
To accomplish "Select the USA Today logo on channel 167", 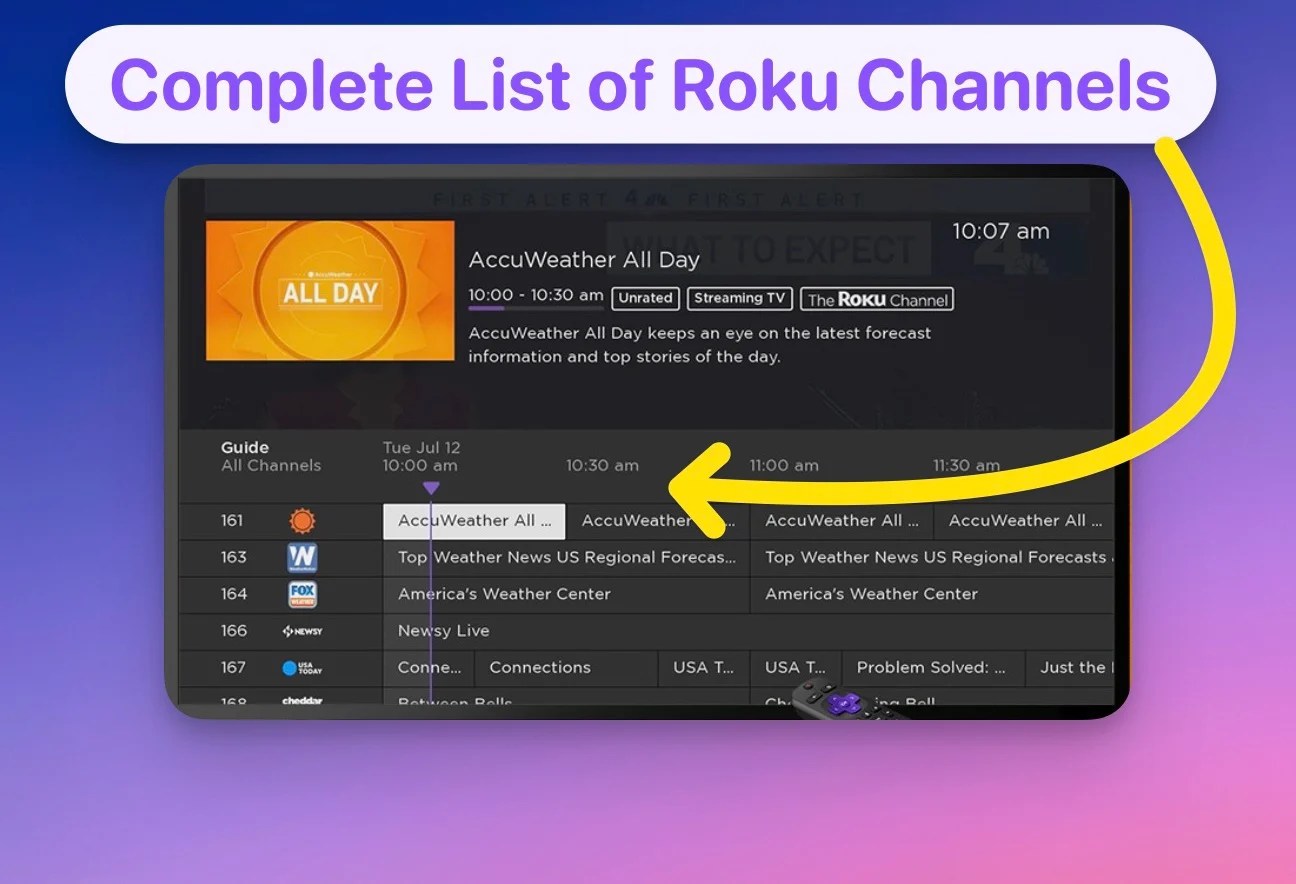I will pos(302,668).
